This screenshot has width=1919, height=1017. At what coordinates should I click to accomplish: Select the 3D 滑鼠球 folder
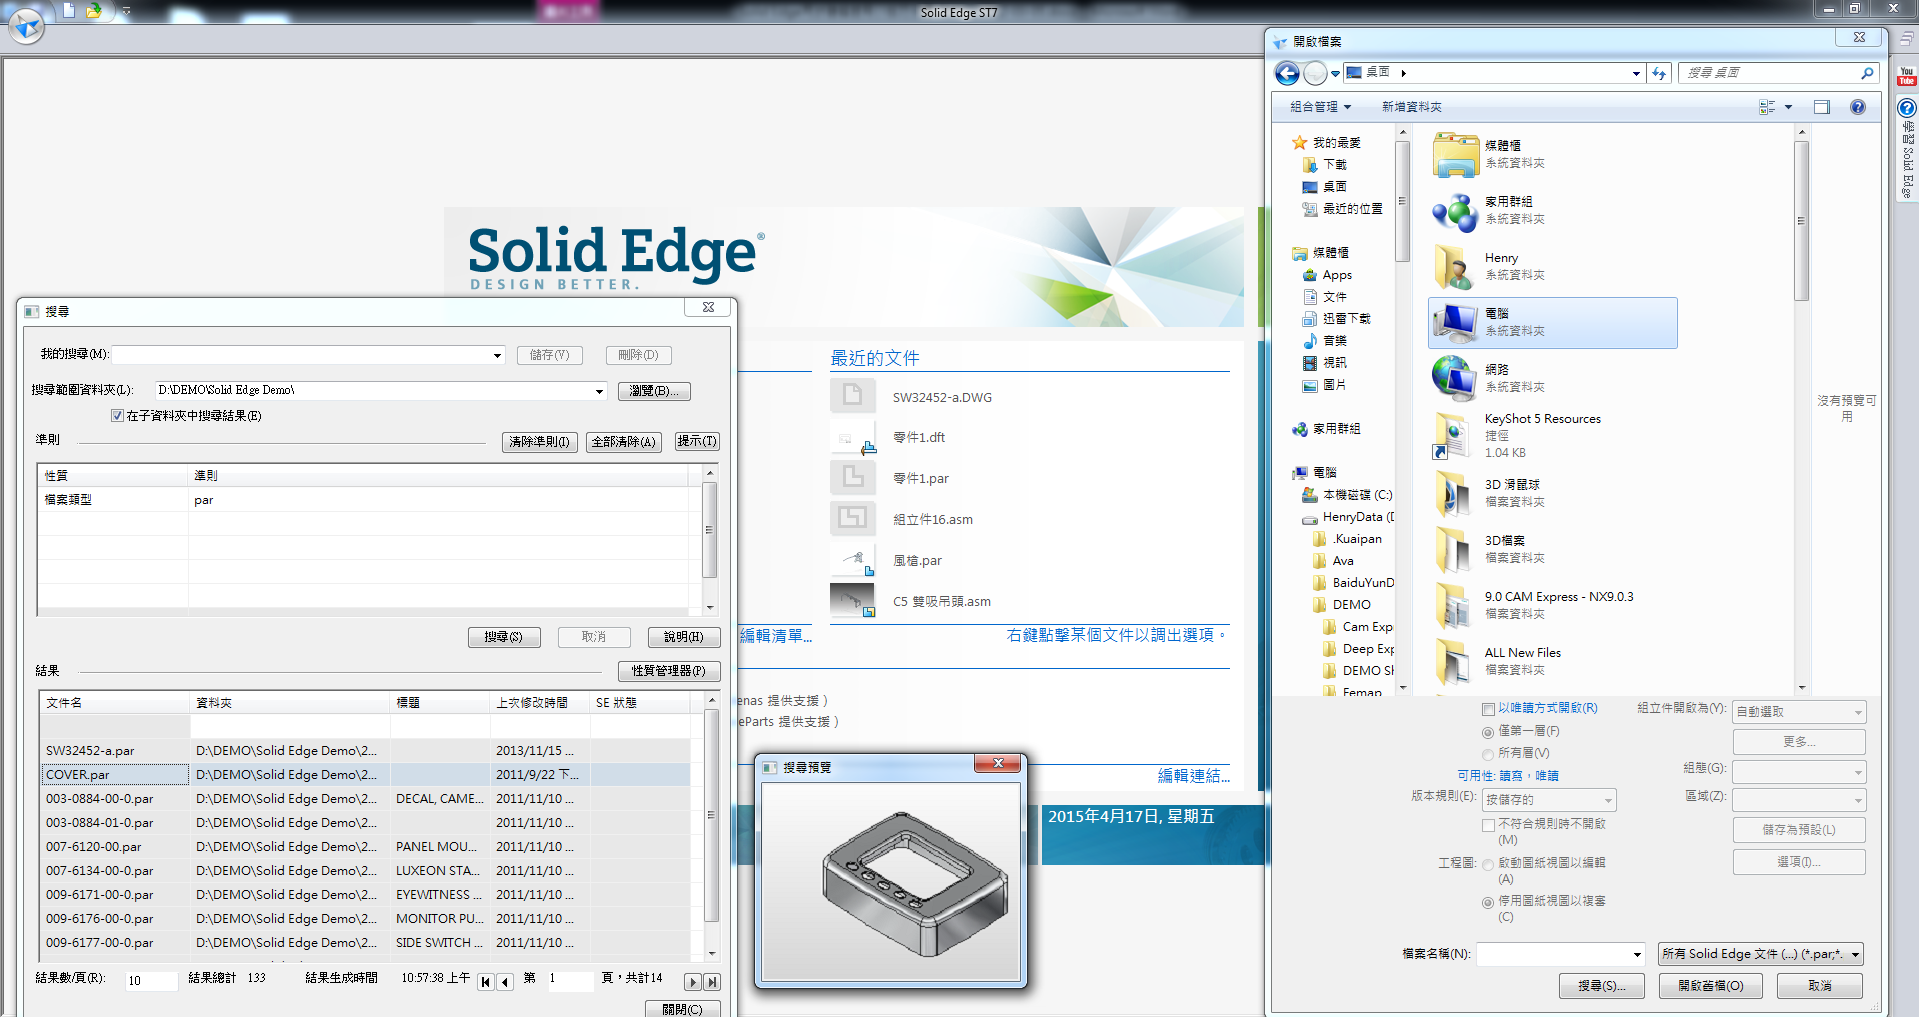(x=1553, y=493)
